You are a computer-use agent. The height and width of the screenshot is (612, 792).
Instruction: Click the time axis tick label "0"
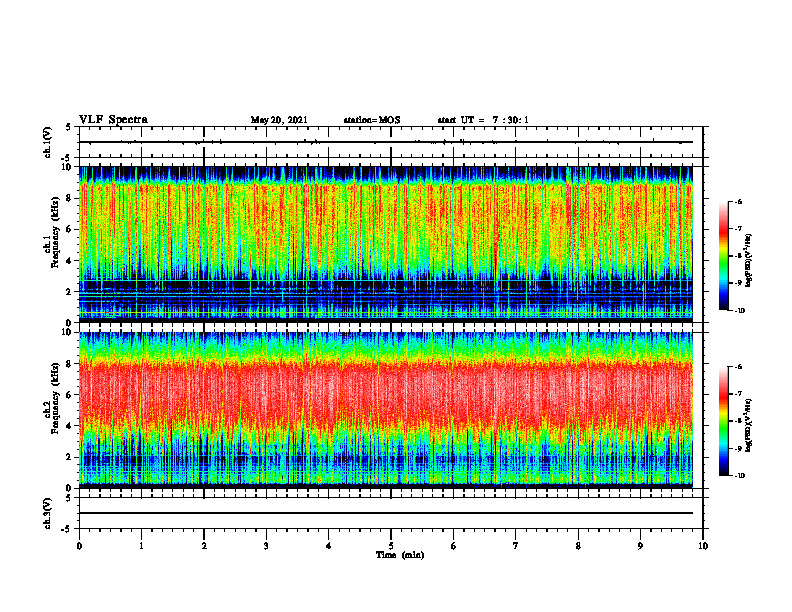(x=79, y=546)
